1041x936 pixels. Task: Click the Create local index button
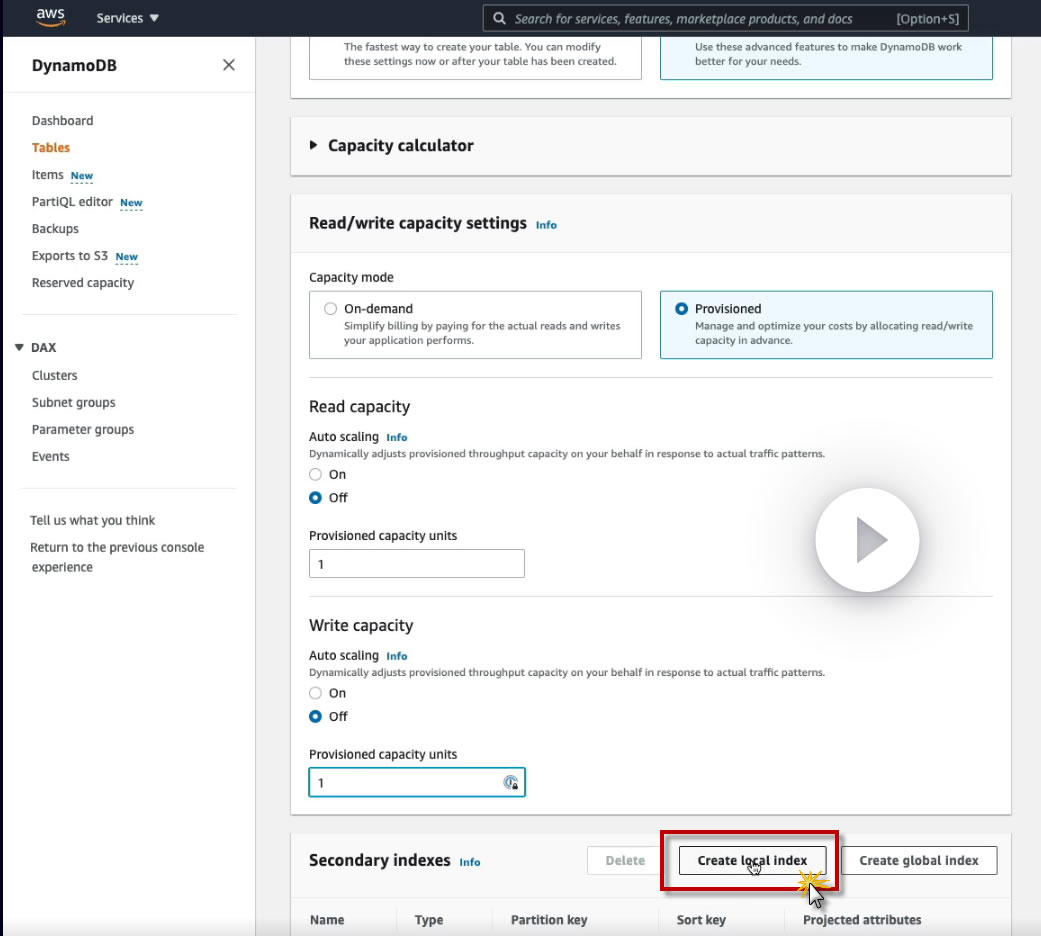tap(752, 861)
